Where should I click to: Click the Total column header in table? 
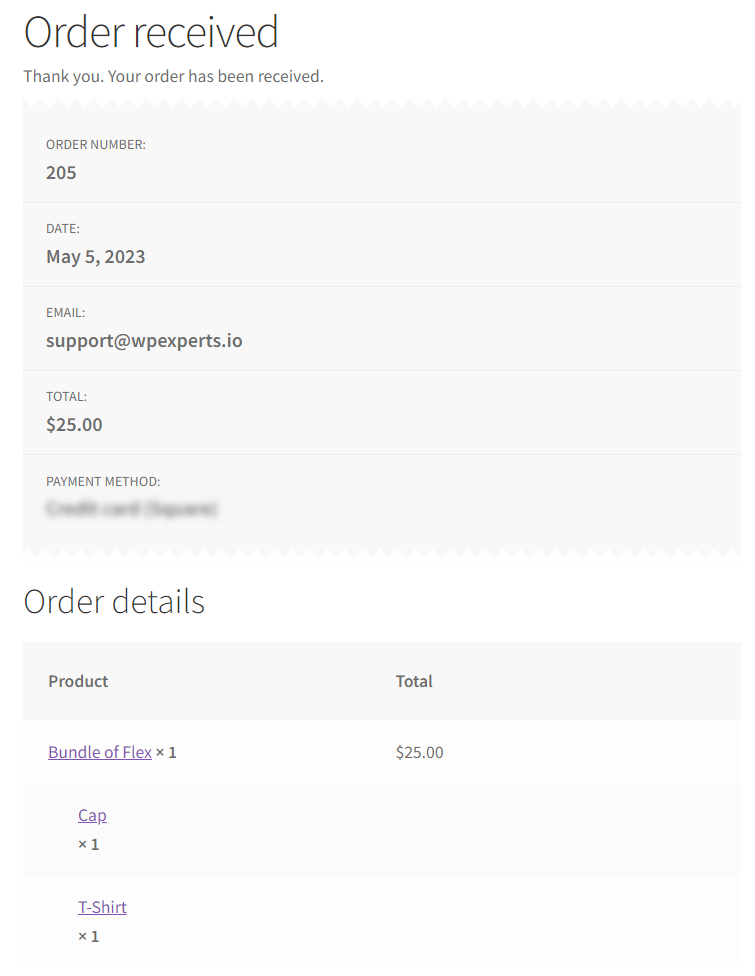pos(414,681)
